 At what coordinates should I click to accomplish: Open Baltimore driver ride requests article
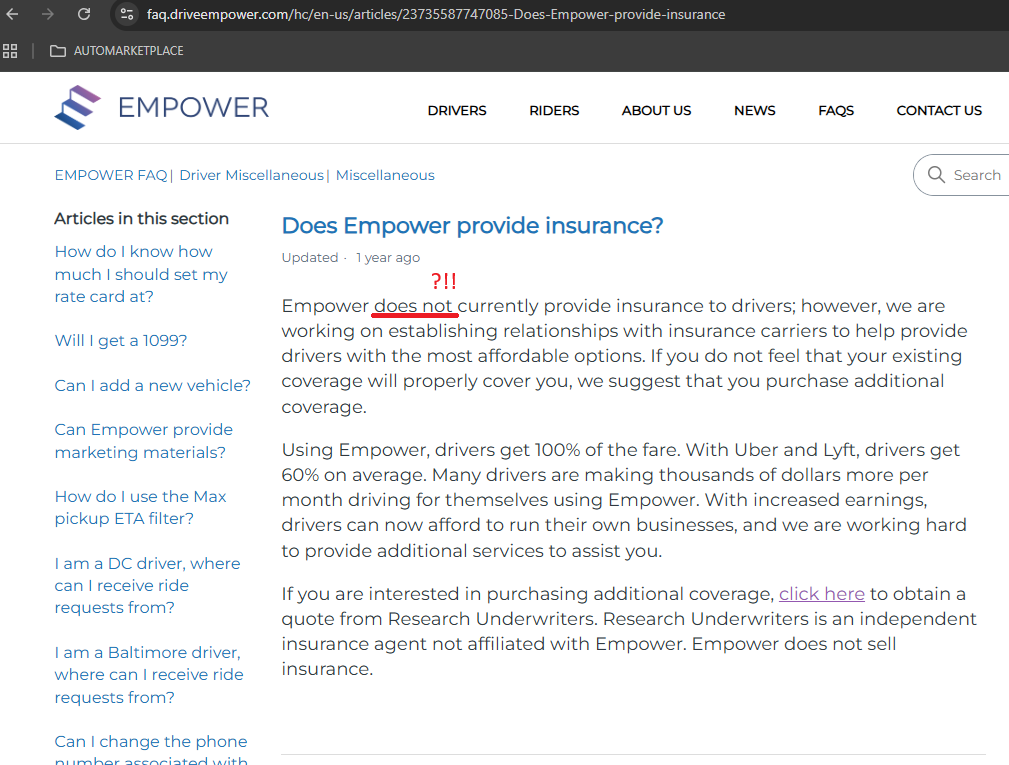point(149,675)
